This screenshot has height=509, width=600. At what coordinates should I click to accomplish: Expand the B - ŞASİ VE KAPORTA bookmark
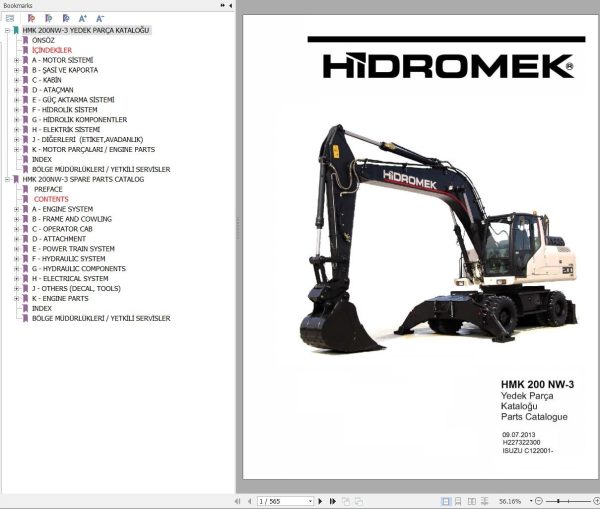coord(16,70)
